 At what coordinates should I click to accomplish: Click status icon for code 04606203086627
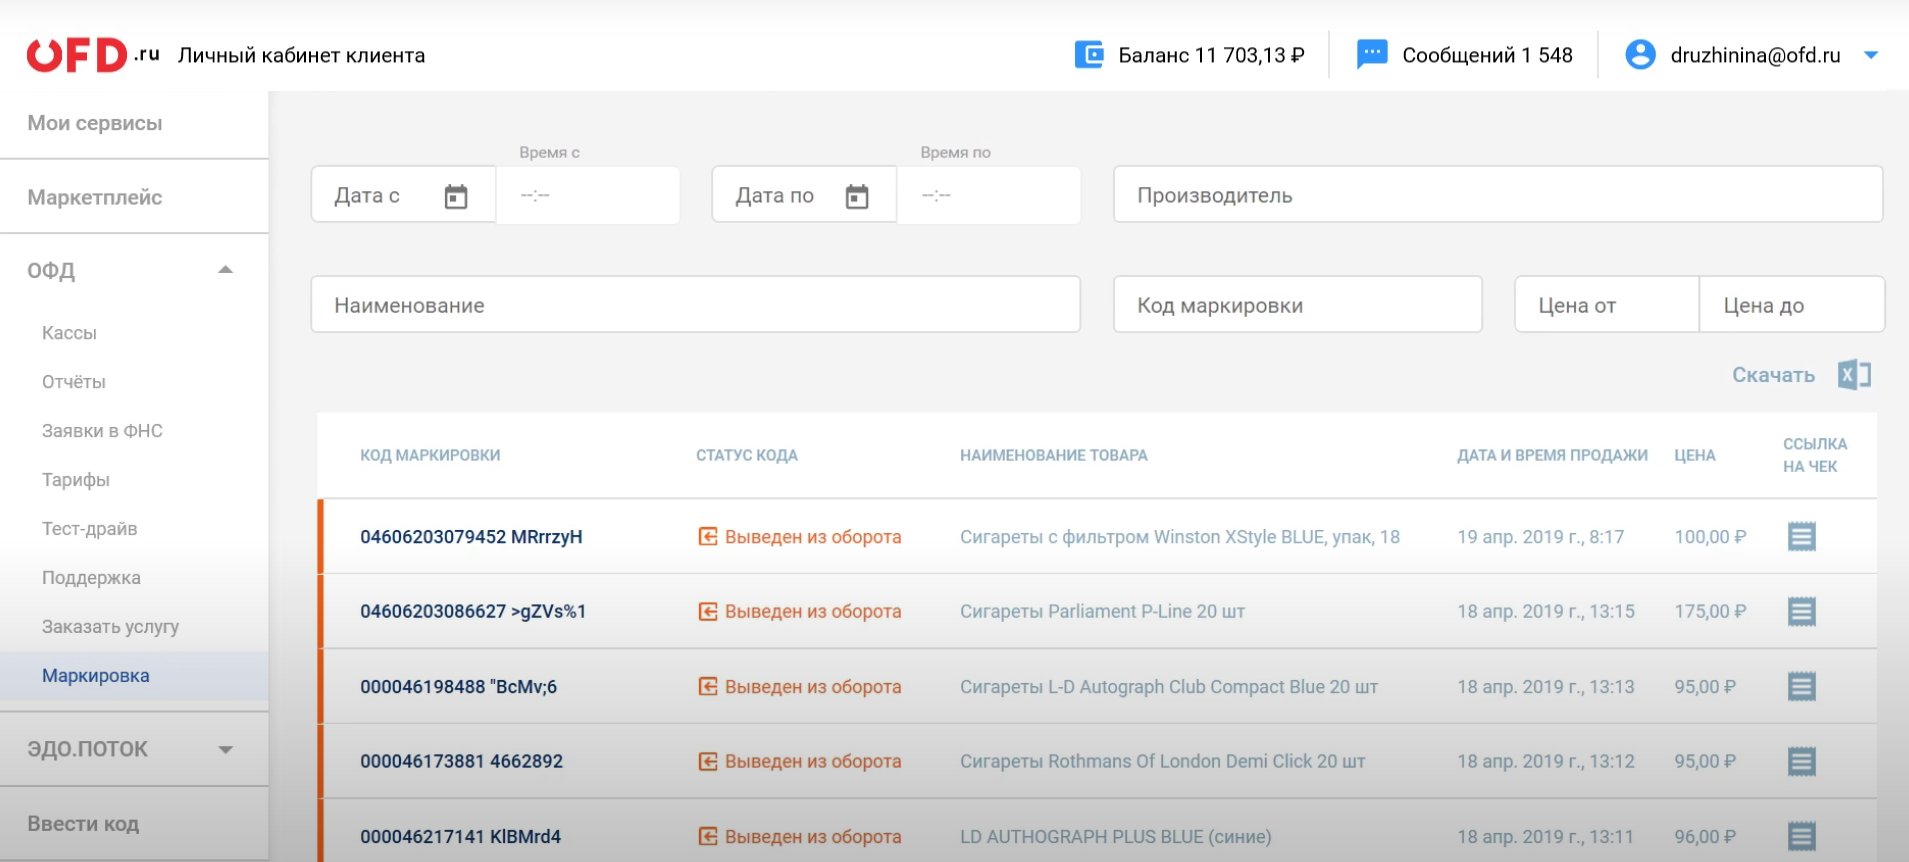click(708, 612)
